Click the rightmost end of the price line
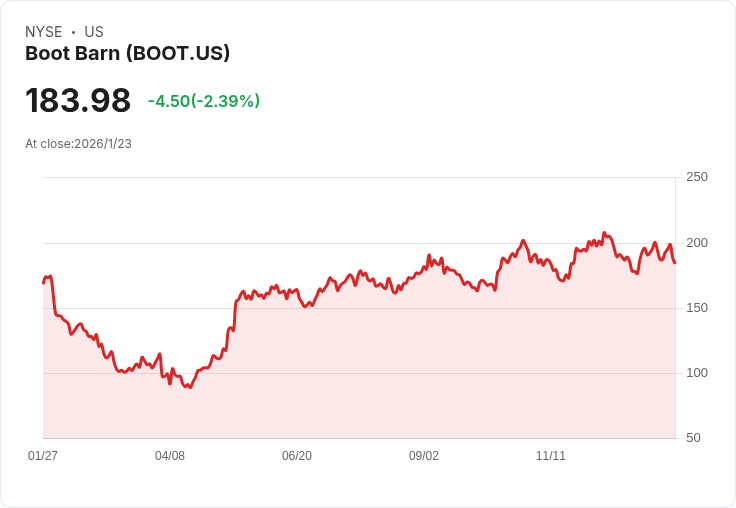Screen dimensions: 736x508 [x=675, y=263]
